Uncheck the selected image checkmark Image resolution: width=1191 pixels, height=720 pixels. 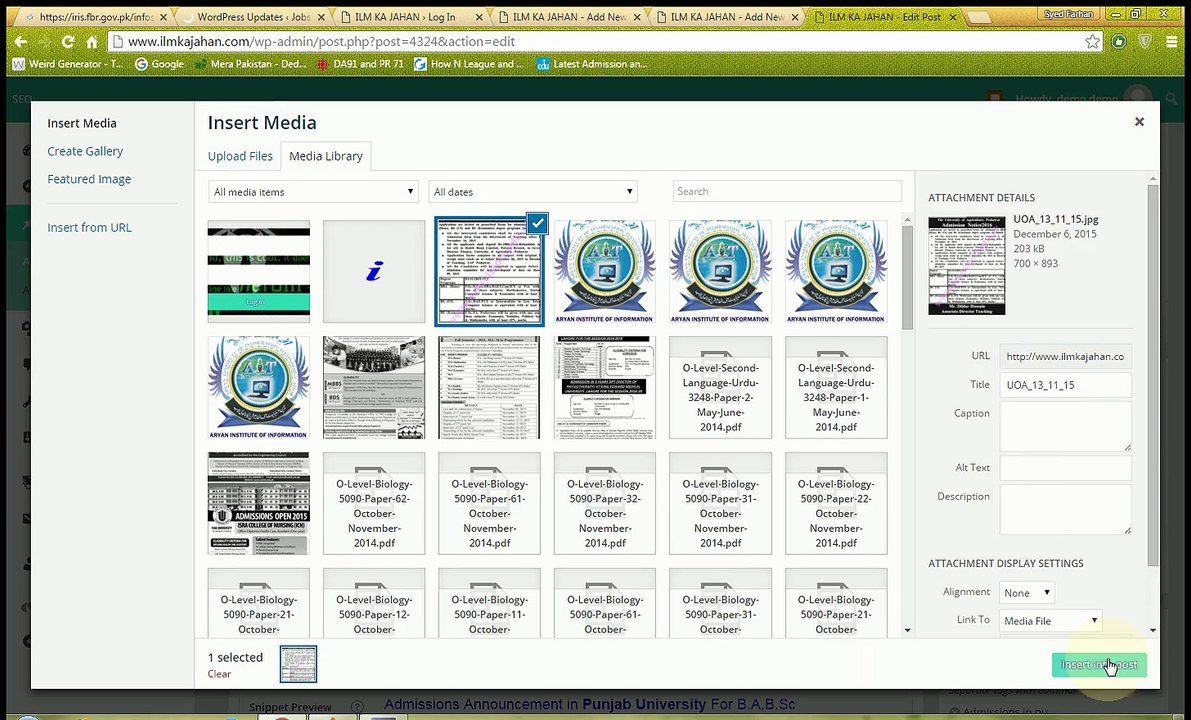coord(537,223)
